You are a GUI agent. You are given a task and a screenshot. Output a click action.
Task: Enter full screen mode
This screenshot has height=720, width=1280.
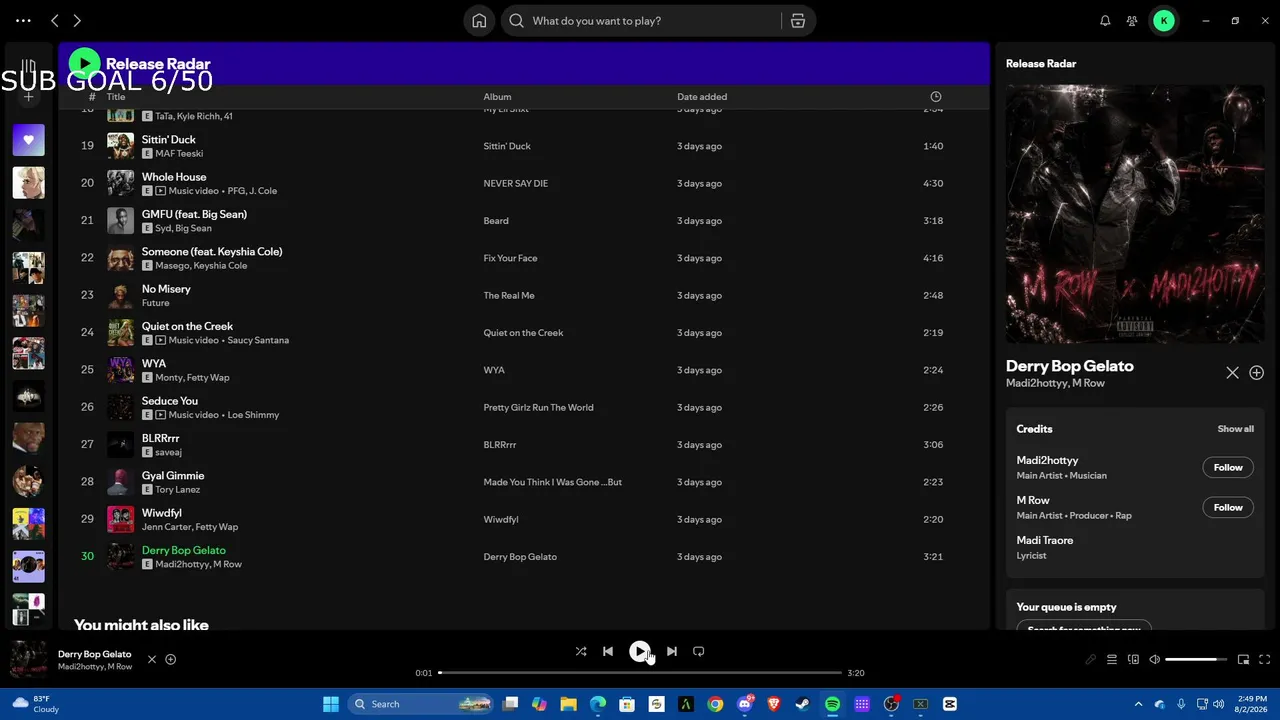(x=1265, y=660)
